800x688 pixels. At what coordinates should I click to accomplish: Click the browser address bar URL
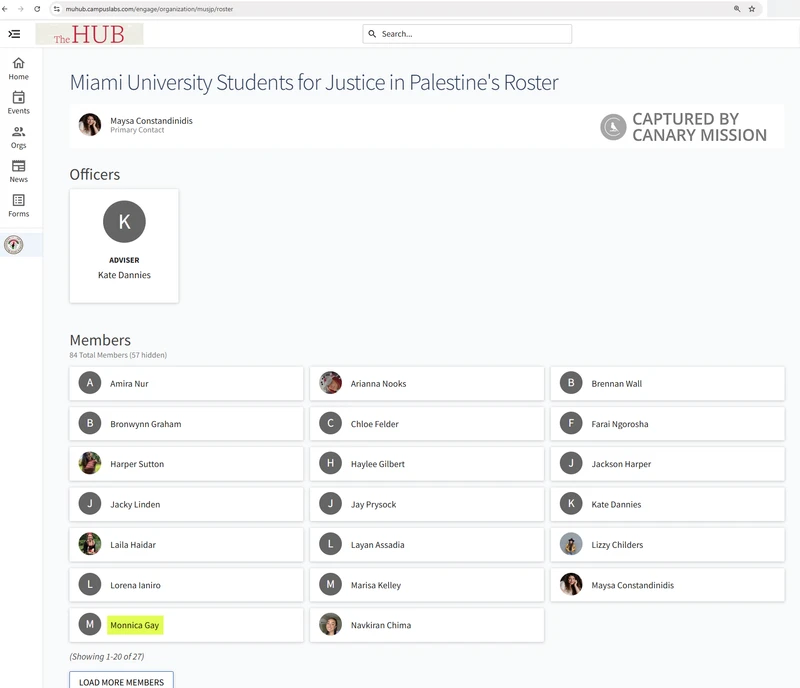click(x=149, y=9)
